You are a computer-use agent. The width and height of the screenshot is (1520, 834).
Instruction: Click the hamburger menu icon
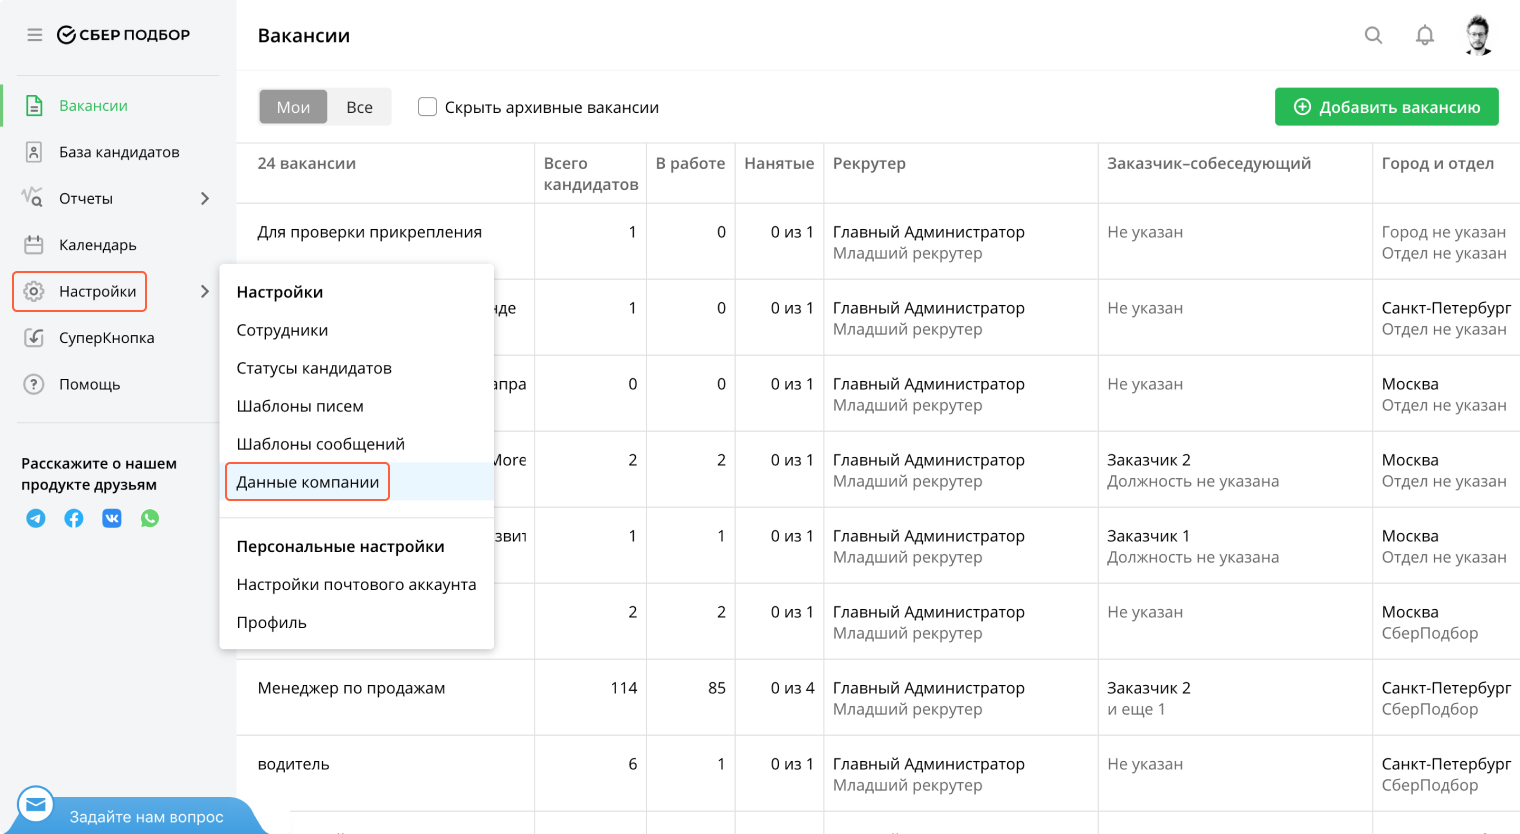tap(35, 35)
